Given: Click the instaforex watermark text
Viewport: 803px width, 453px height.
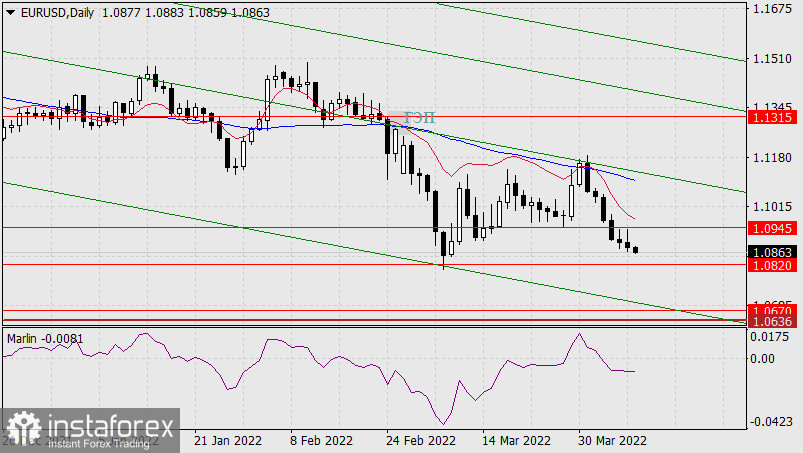Looking at the screenshot, I should 107,428.
